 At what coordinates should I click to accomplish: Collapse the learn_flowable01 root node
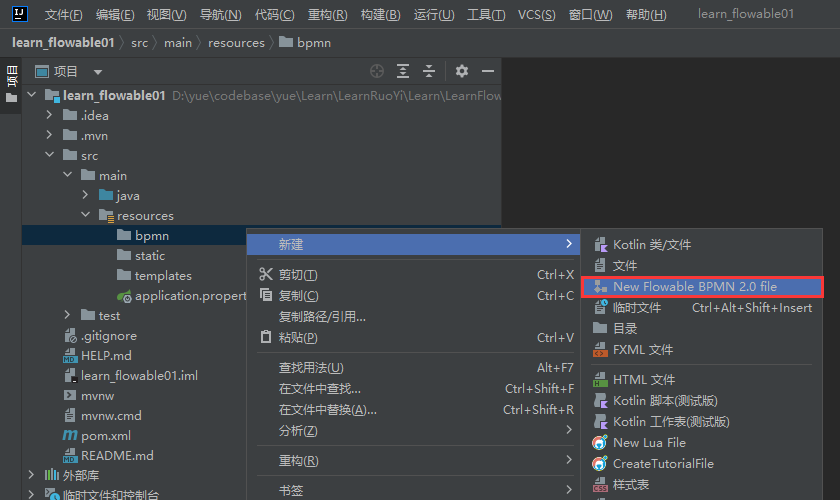[32, 95]
